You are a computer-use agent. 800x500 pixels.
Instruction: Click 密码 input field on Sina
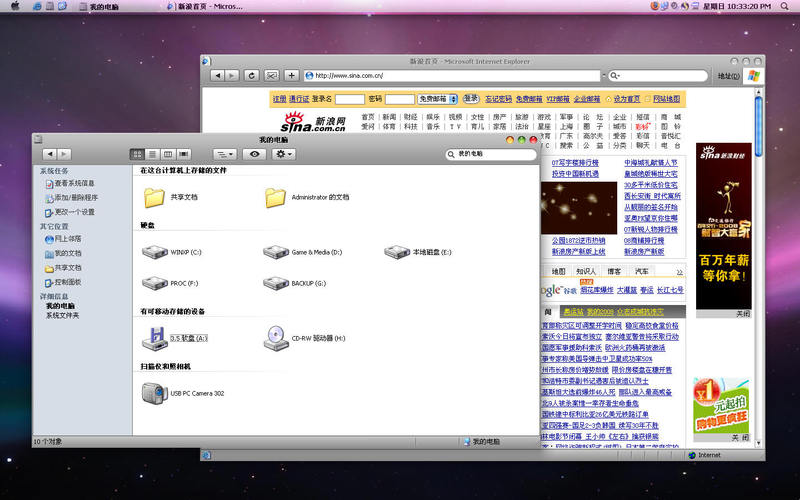pyautogui.click(x=399, y=99)
